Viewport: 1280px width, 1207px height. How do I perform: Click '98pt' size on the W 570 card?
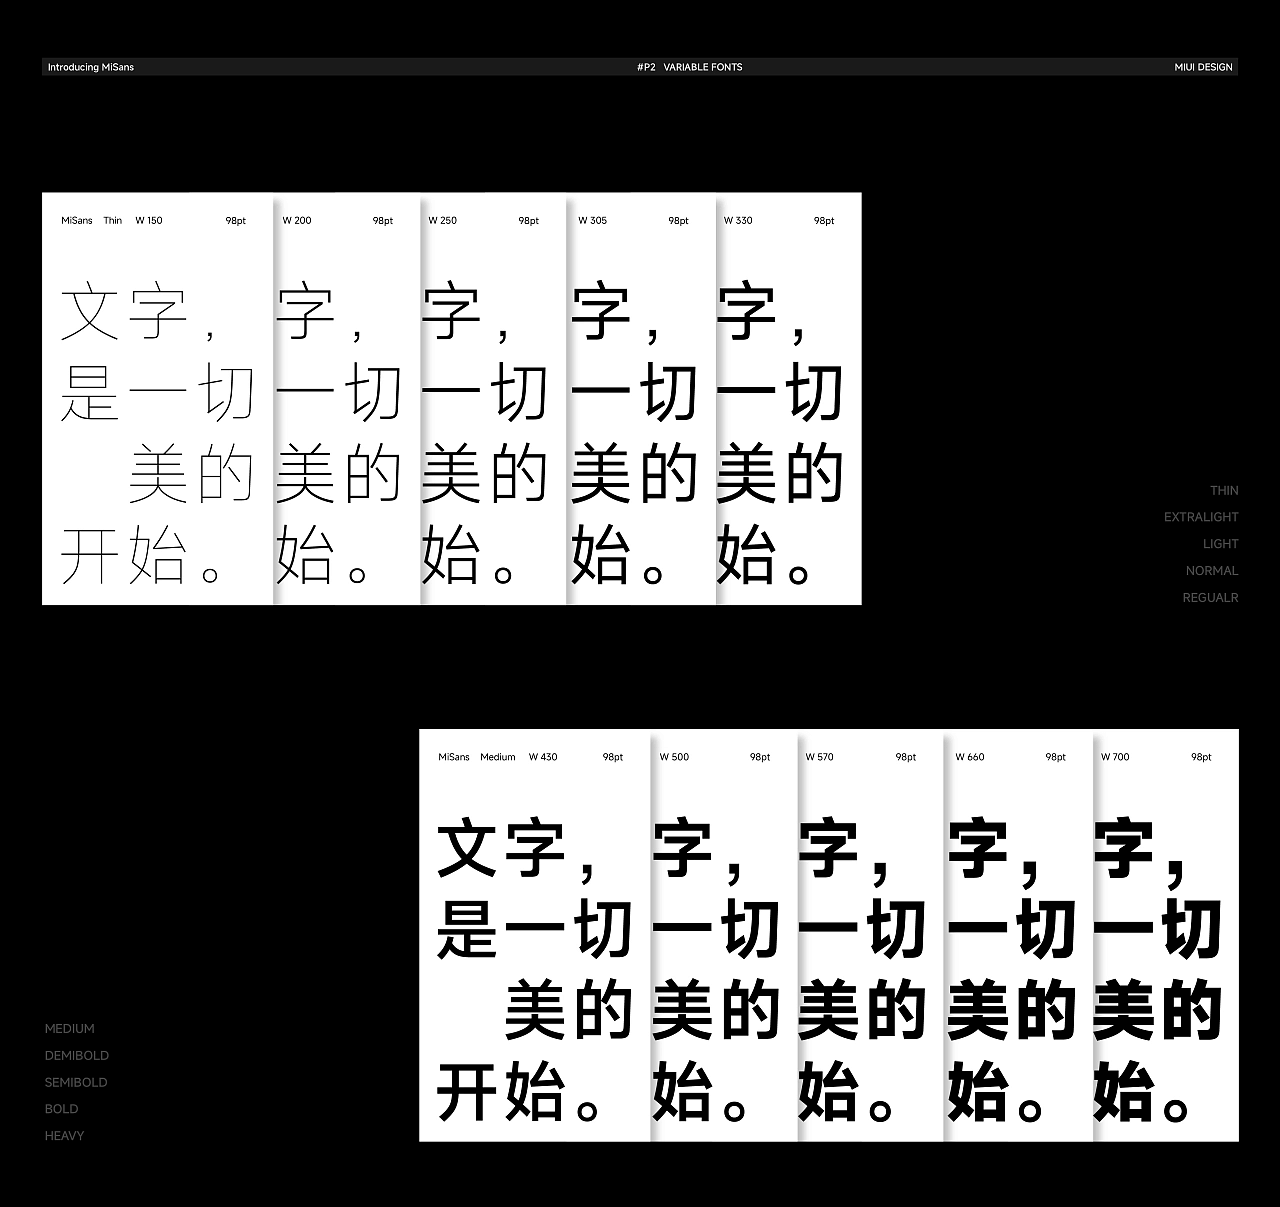pos(906,757)
